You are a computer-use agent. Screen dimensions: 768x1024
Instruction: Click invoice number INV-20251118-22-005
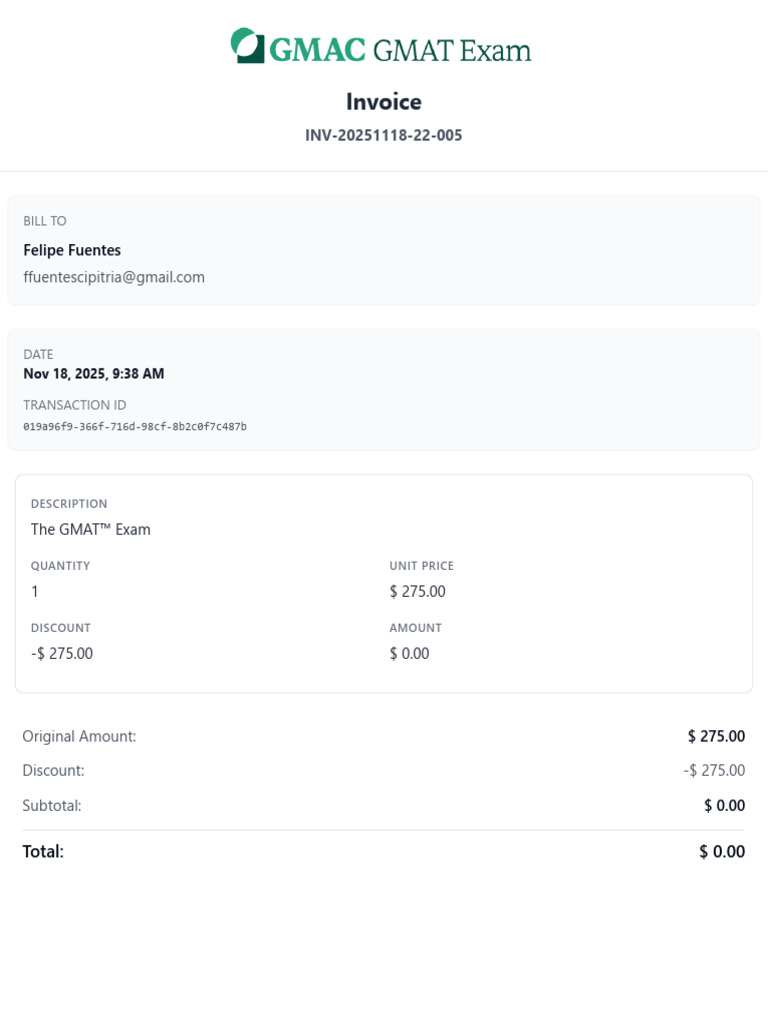pyautogui.click(x=384, y=135)
